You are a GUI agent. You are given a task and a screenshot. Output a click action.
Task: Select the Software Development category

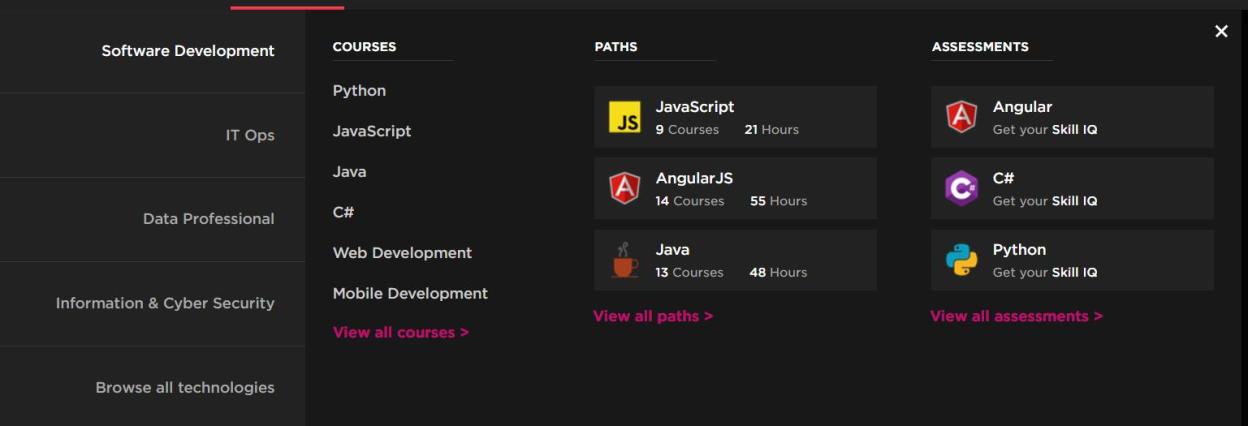click(x=188, y=51)
